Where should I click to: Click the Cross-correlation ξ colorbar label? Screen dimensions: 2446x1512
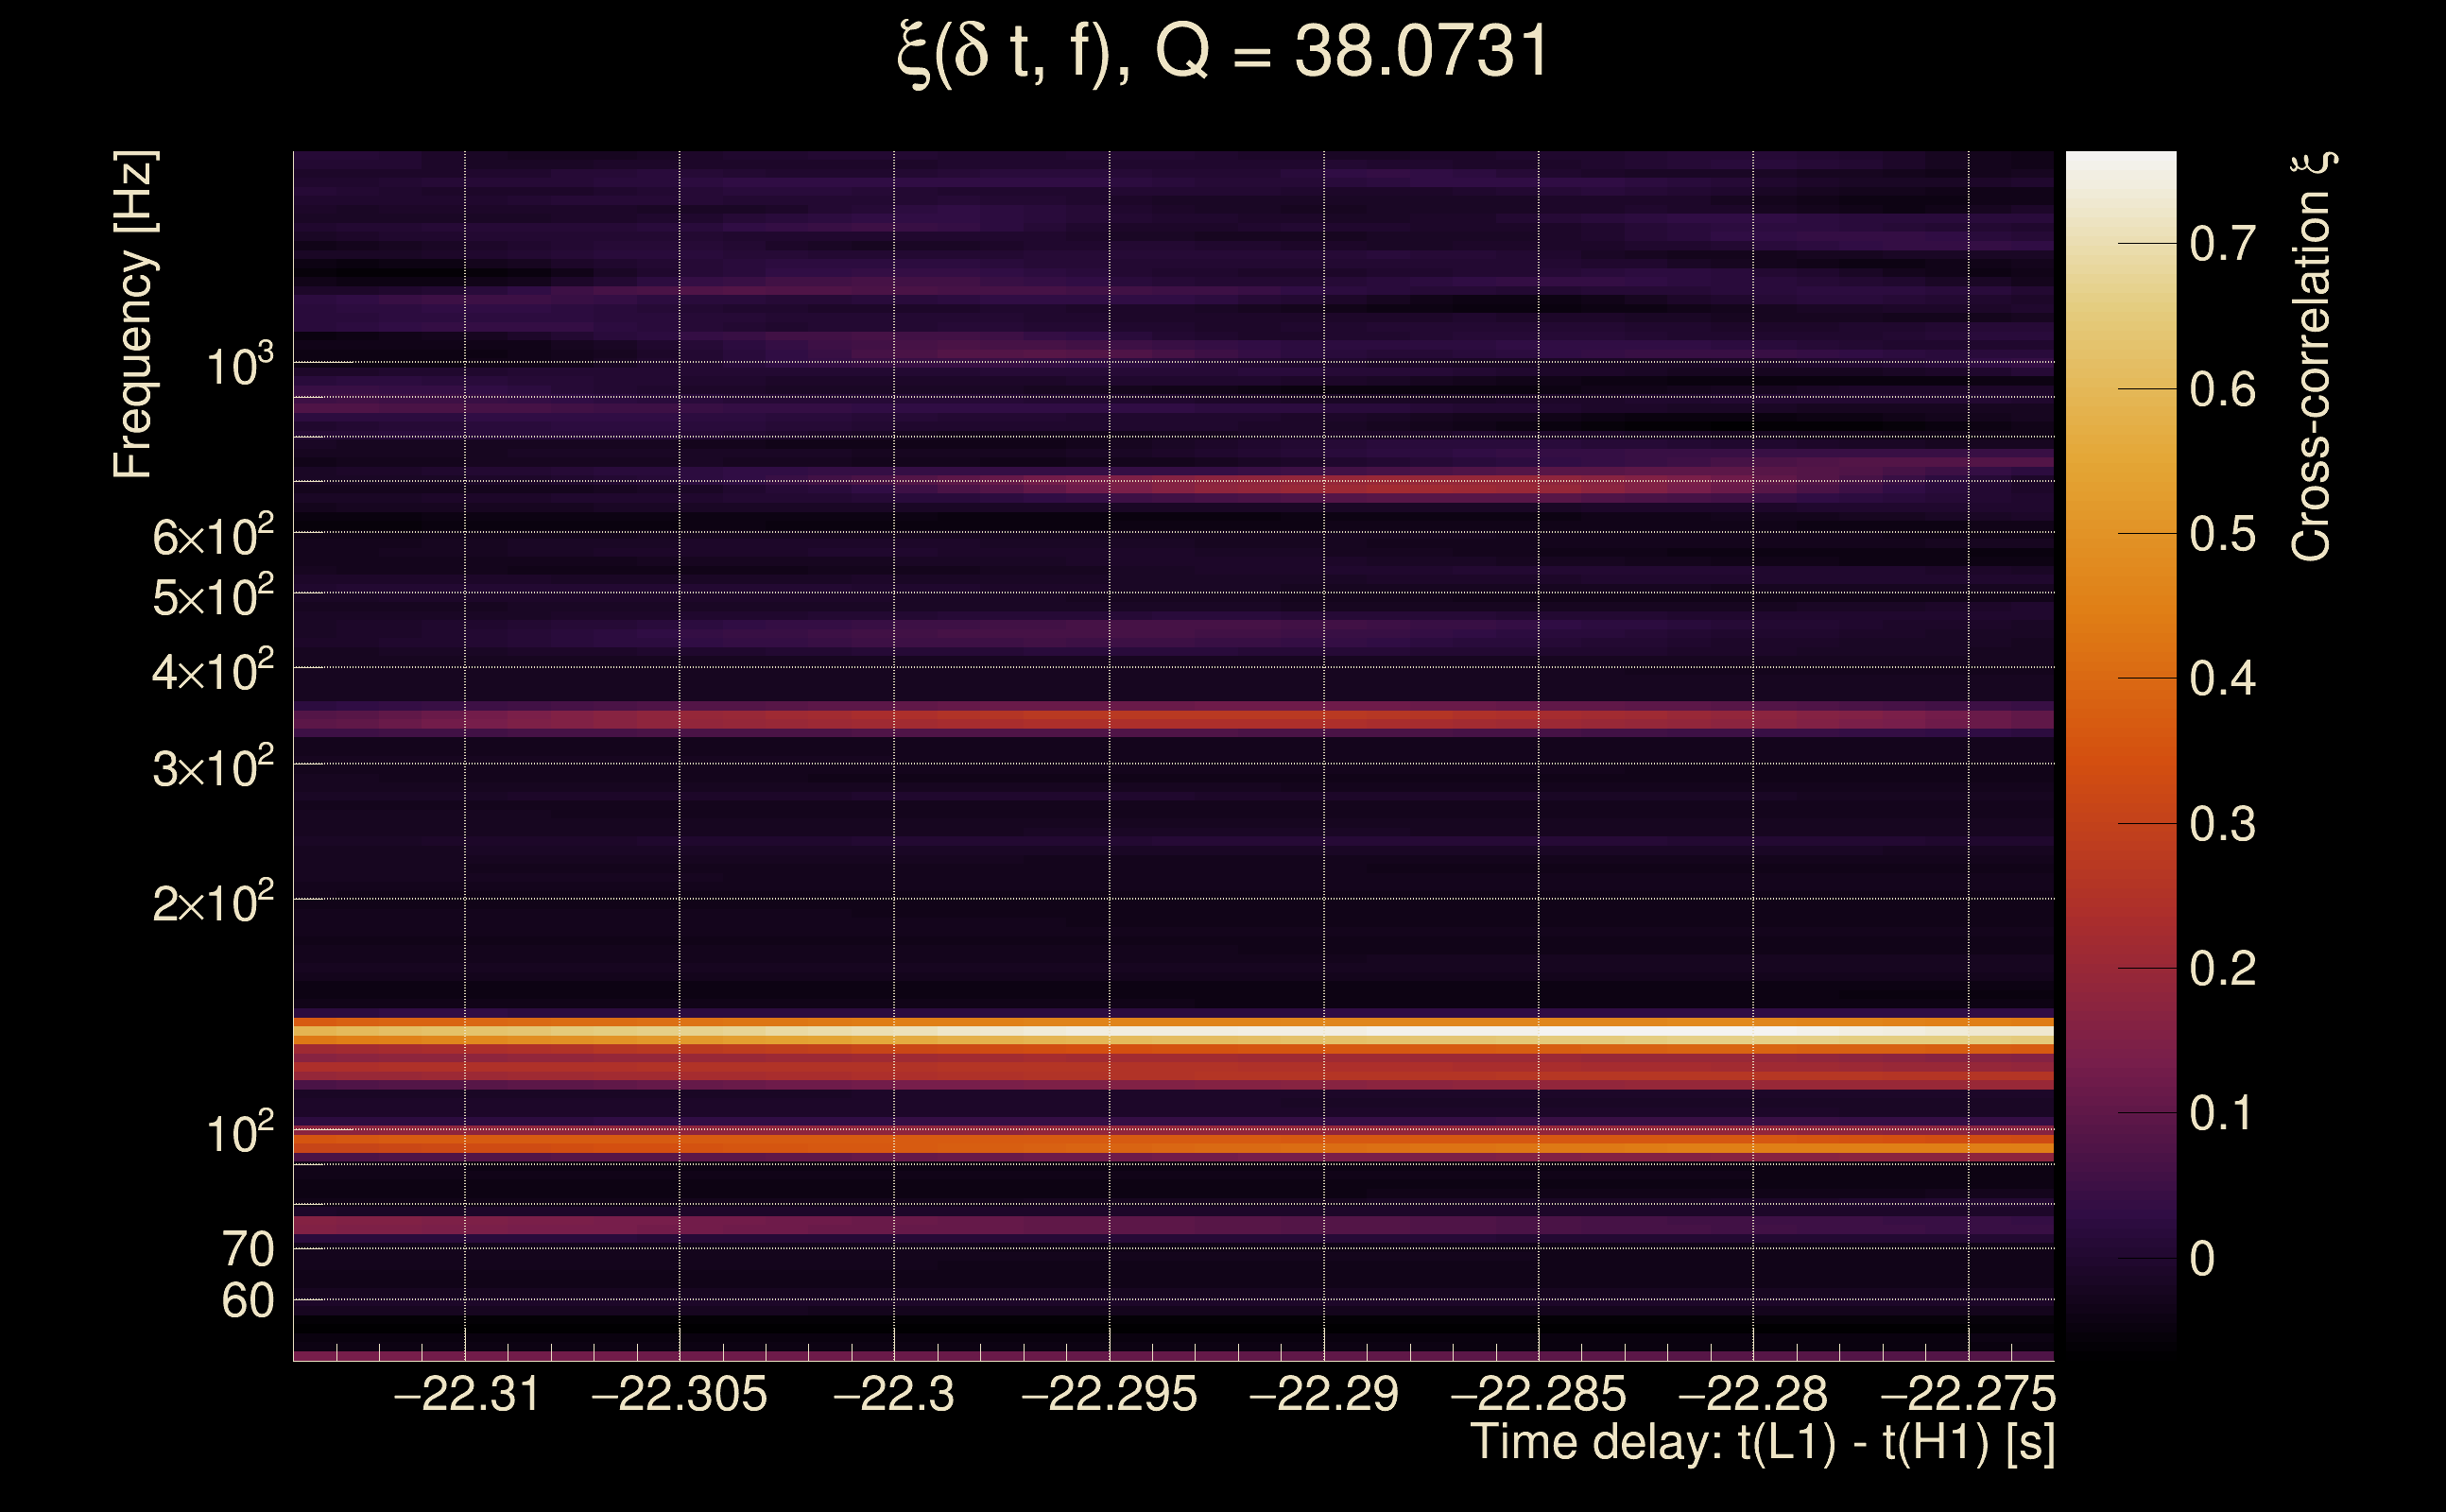click(x=2311, y=357)
